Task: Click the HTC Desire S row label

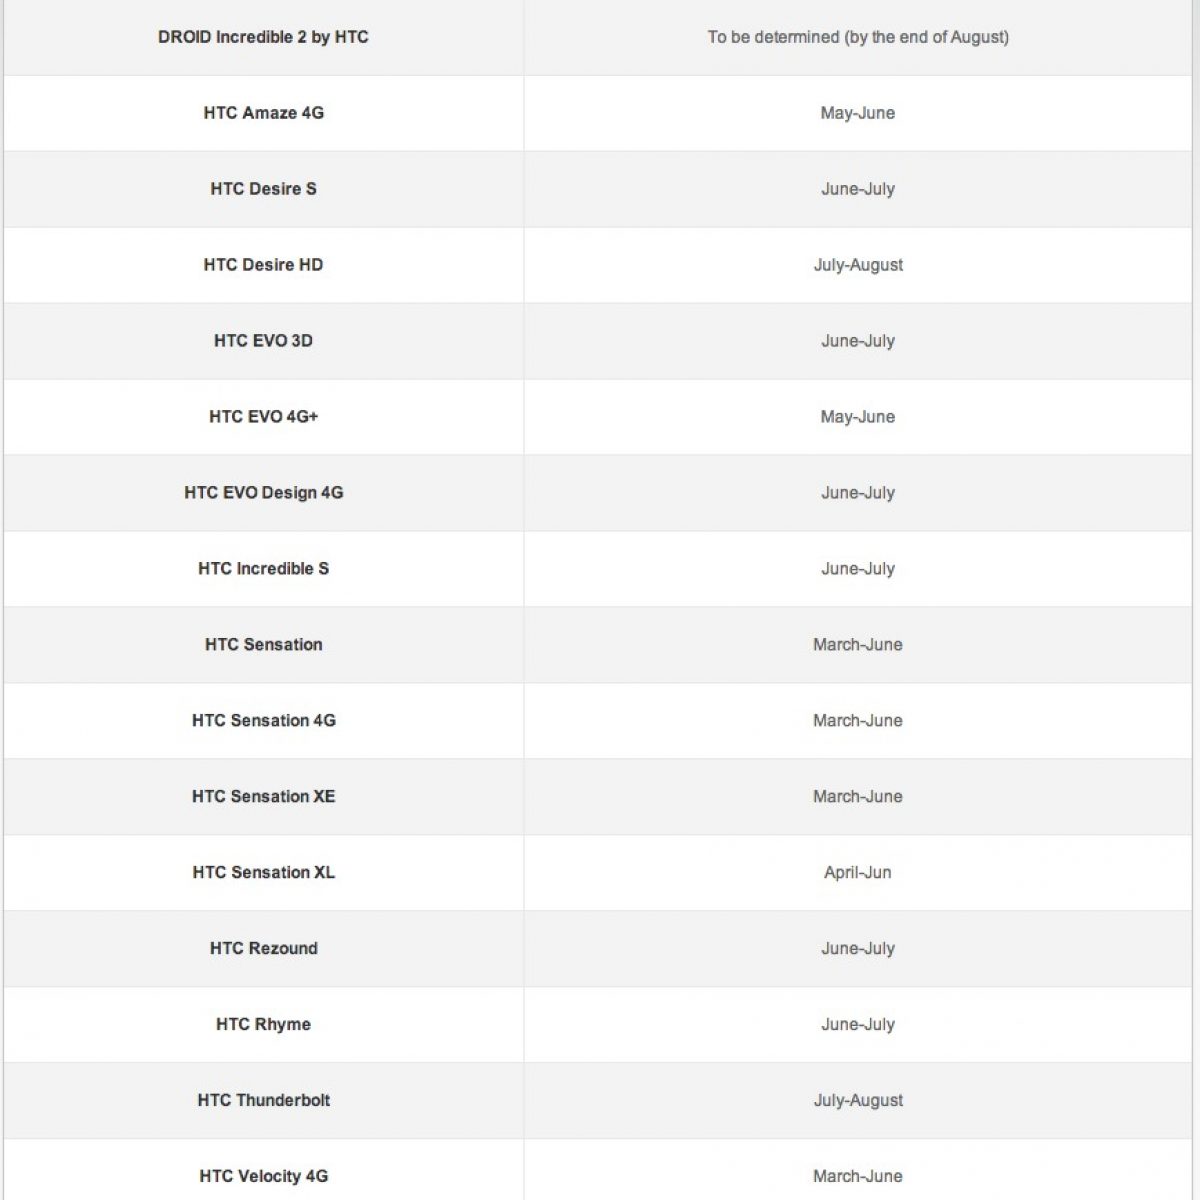Action: tap(263, 189)
